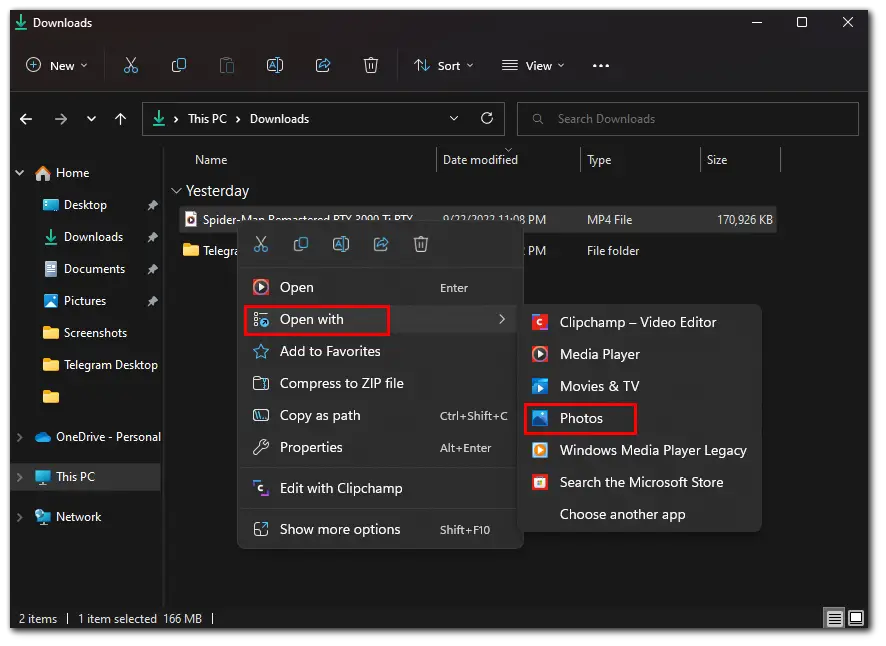Screen dimensions: 886x646
Task: Select Search the Microsoft Store
Action: [639, 482]
